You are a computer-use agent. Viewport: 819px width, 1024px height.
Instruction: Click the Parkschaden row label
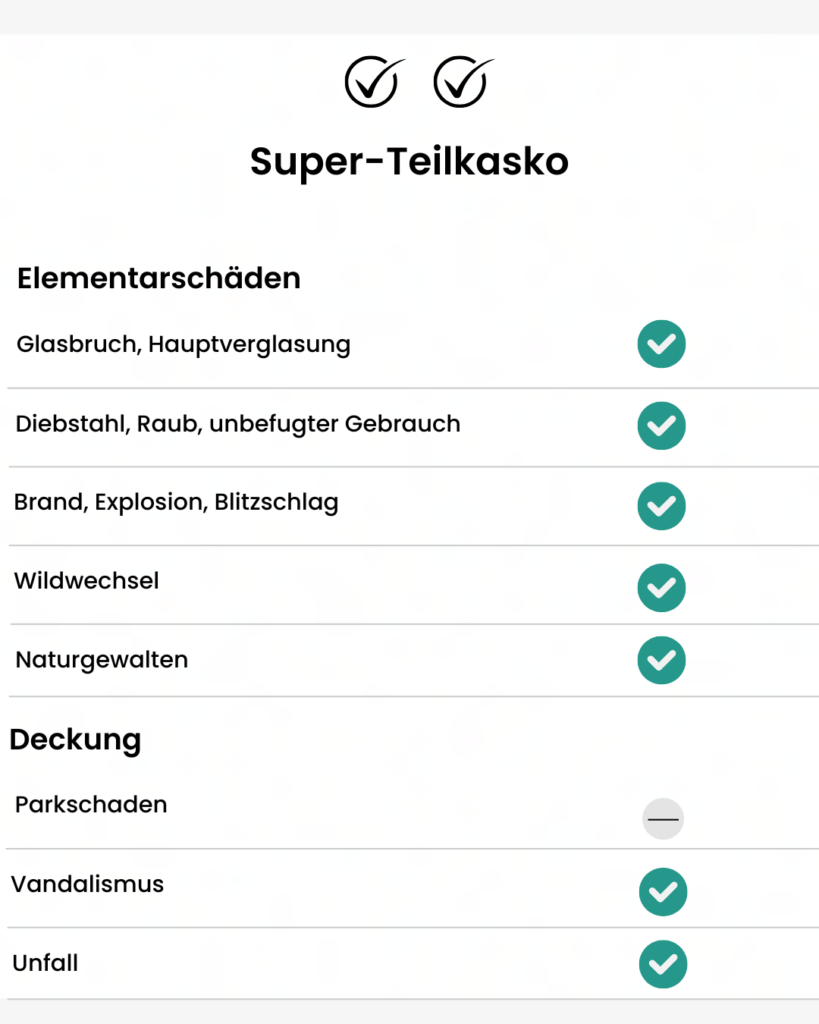[91, 805]
